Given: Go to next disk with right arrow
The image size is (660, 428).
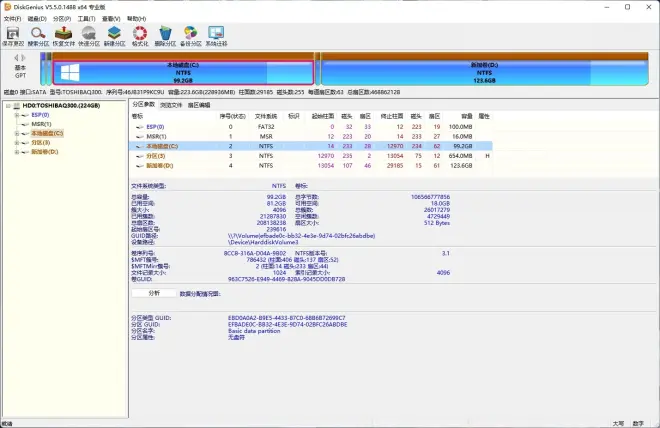Looking at the screenshot, I should point(24,58).
